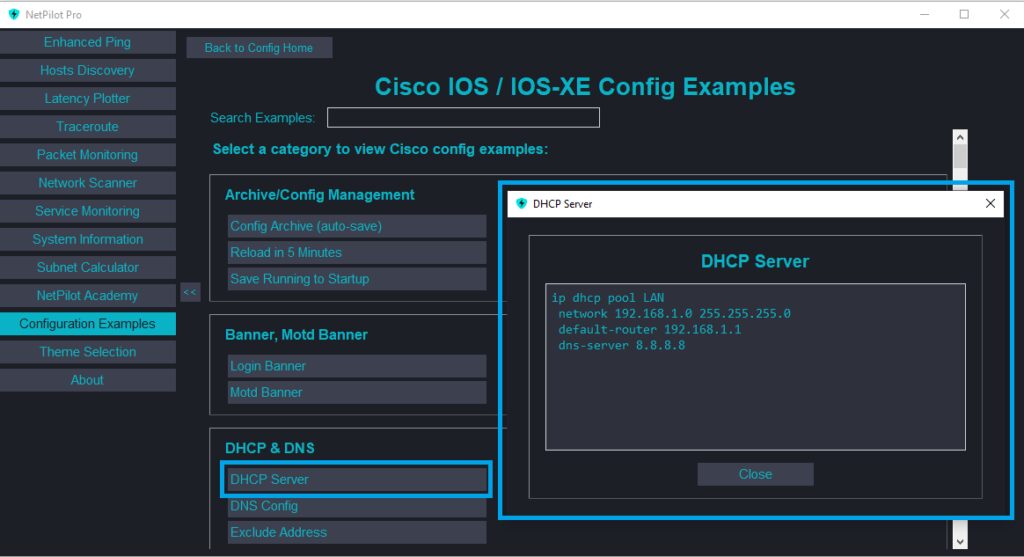Open Theme Selection

[88, 351]
